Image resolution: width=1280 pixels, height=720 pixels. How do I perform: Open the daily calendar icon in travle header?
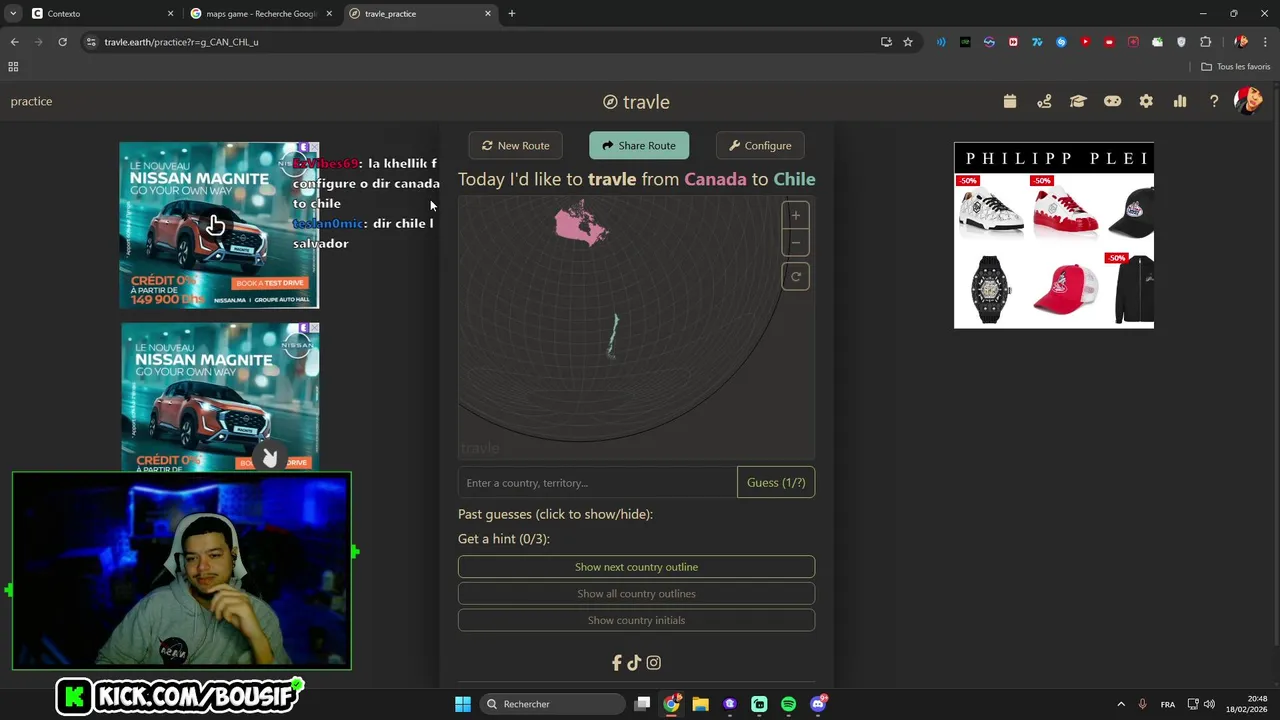(x=1010, y=101)
